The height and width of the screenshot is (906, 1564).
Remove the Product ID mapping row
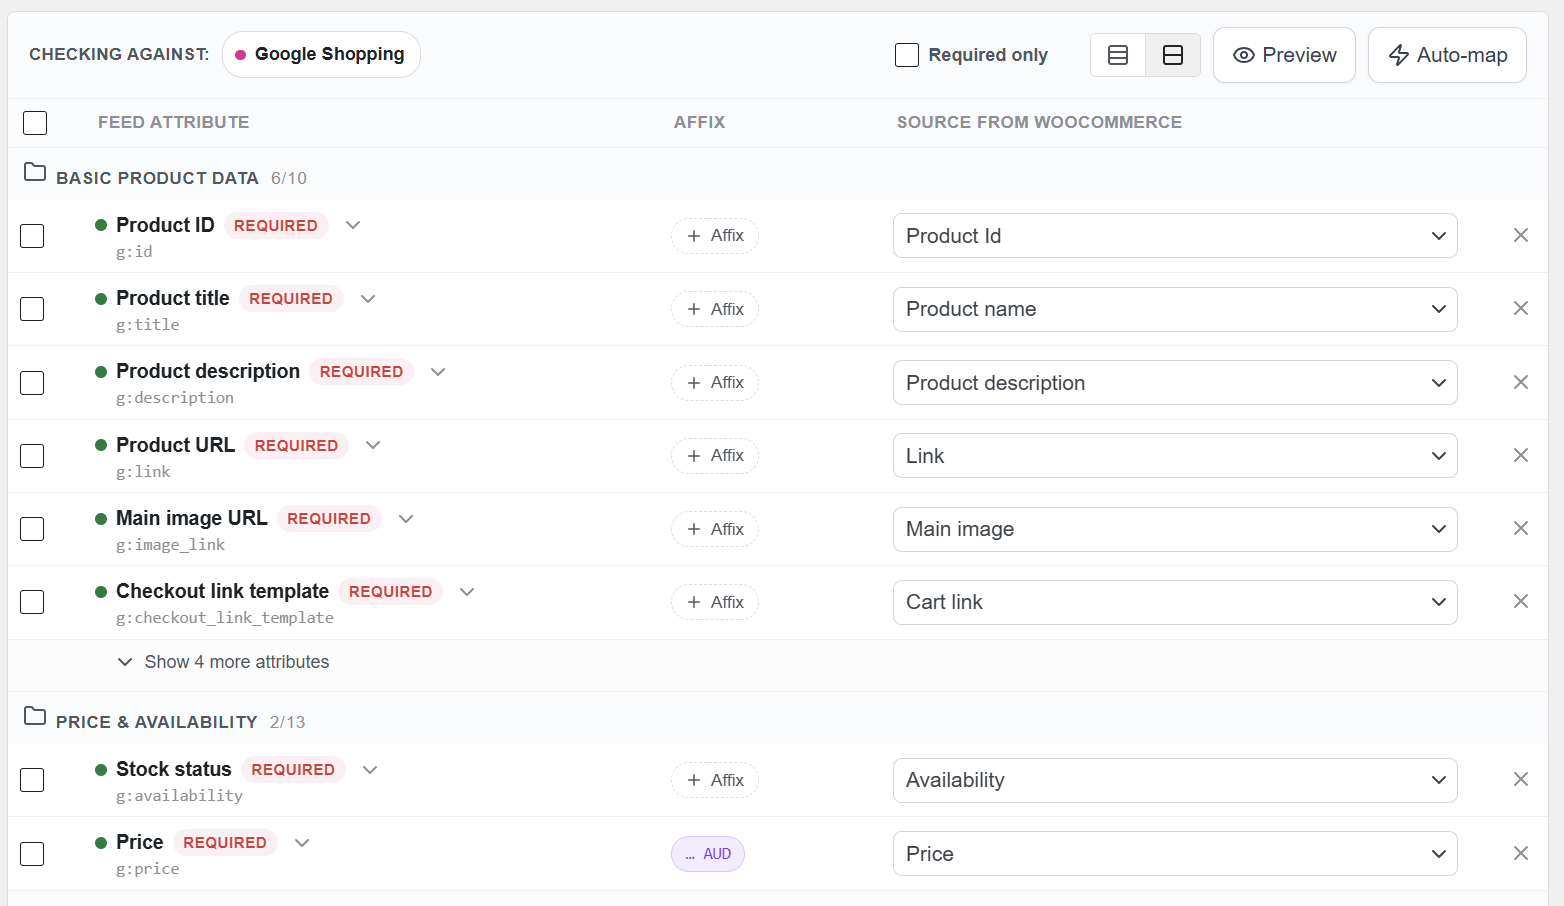1521,235
